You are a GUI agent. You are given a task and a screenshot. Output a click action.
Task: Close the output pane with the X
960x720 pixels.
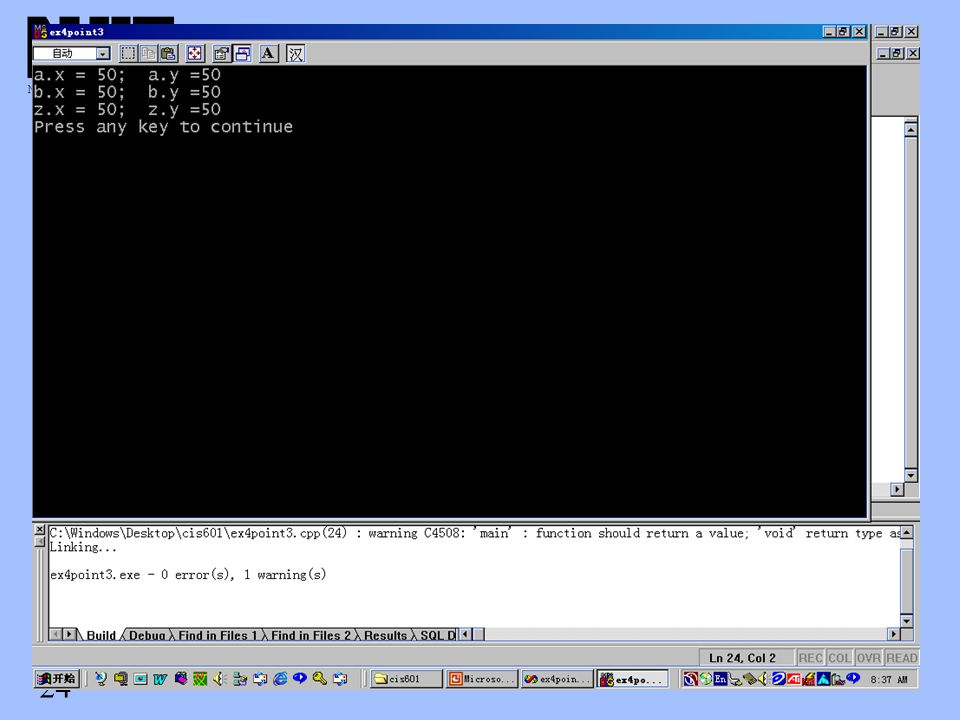[40, 530]
